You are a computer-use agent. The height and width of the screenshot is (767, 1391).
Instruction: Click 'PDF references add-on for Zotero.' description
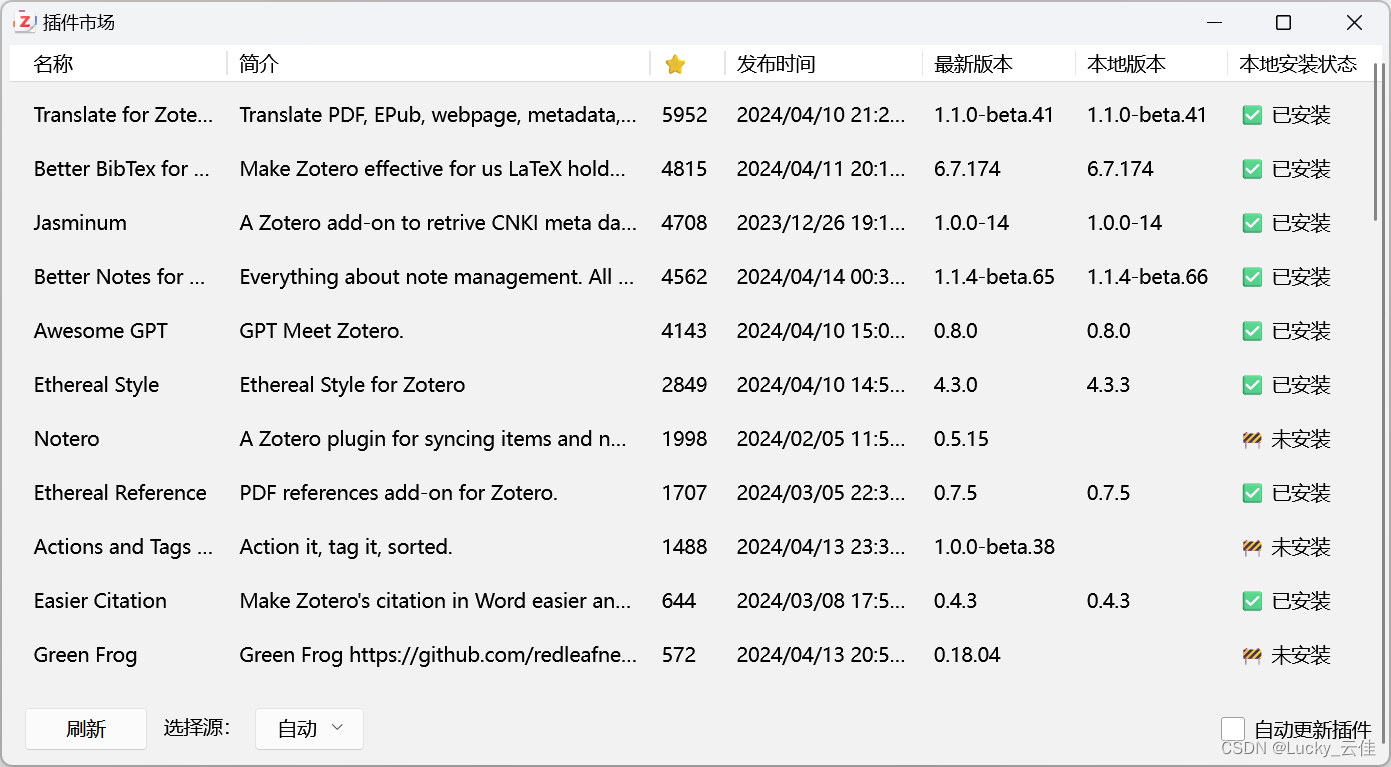click(x=398, y=493)
